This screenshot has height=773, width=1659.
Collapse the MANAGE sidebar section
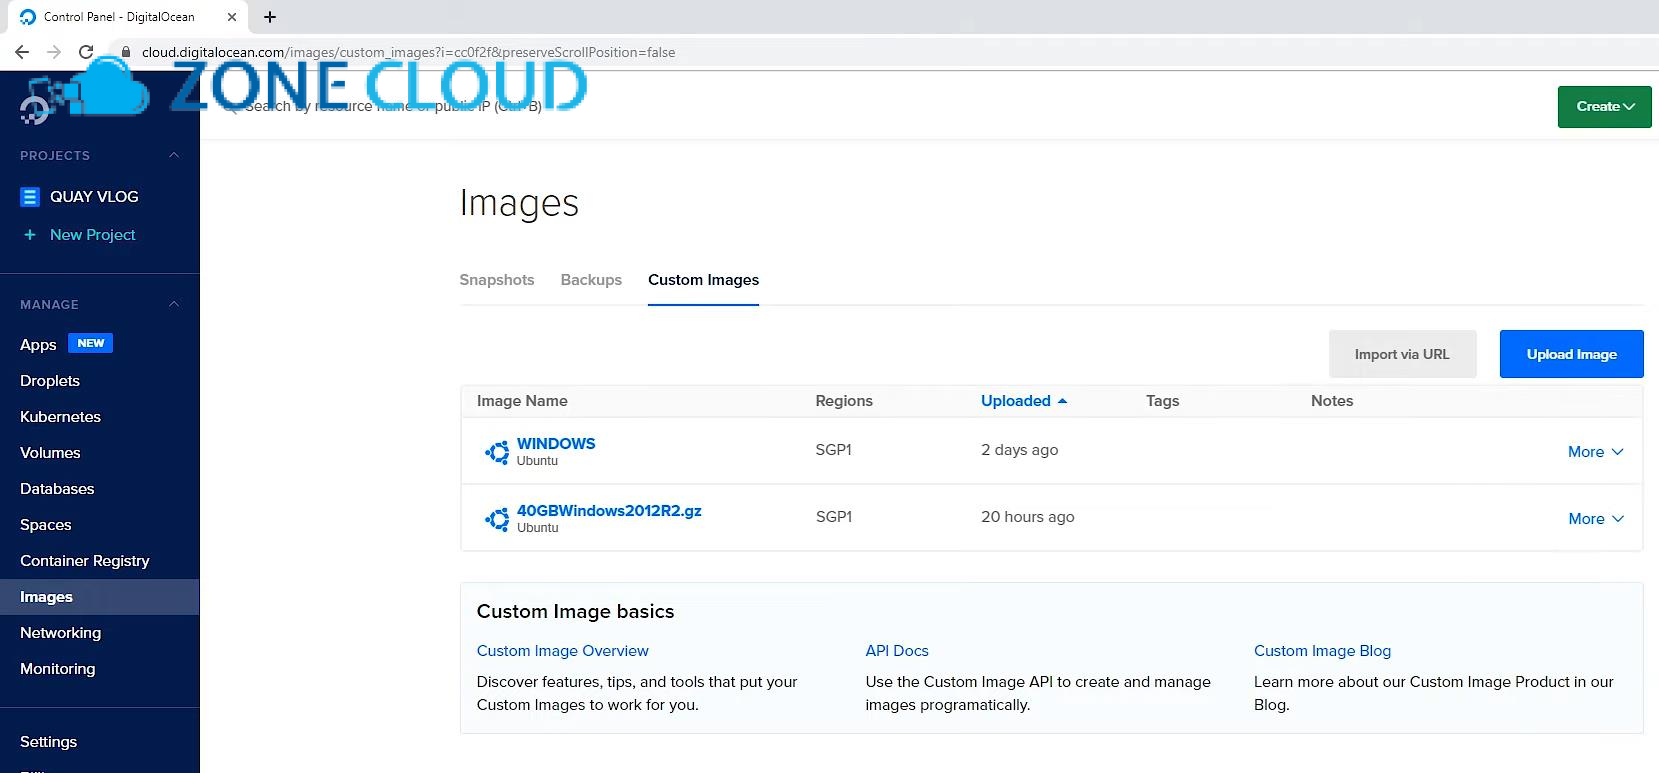click(x=174, y=304)
